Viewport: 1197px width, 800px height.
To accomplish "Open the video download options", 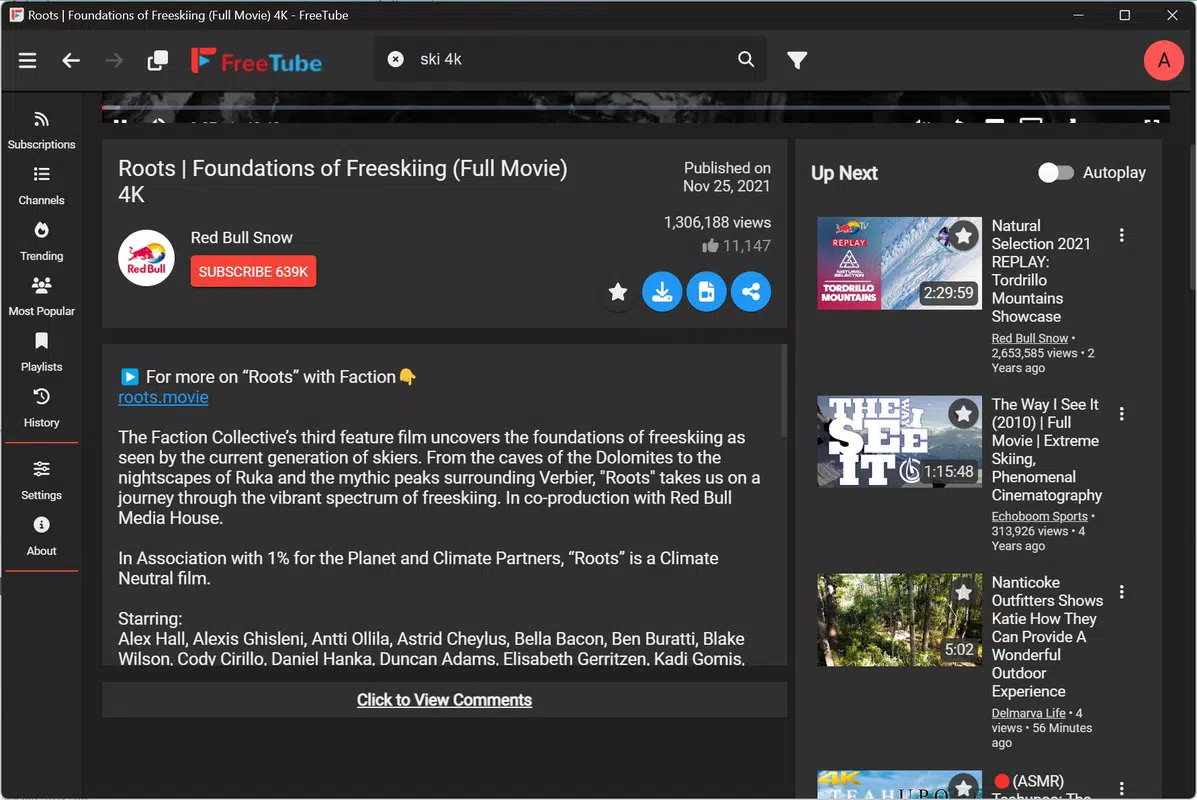I will (662, 292).
